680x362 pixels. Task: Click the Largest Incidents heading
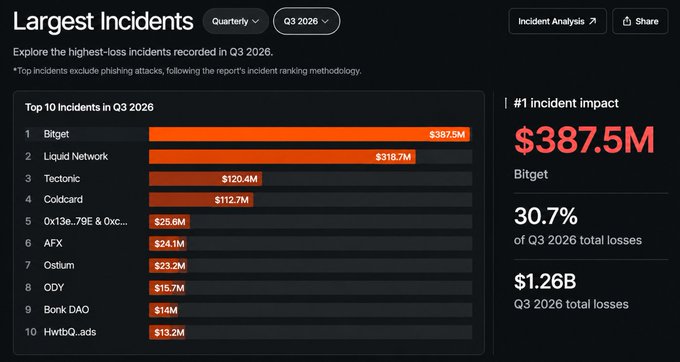103,21
